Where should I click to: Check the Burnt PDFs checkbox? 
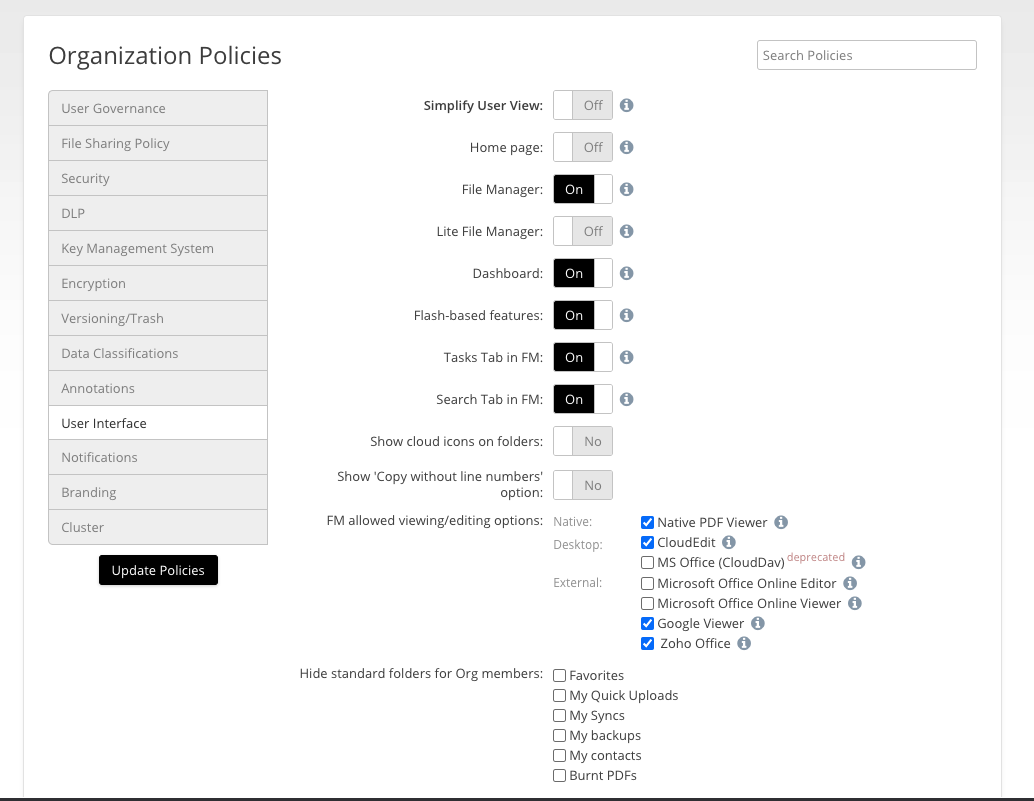coord(559,776)
